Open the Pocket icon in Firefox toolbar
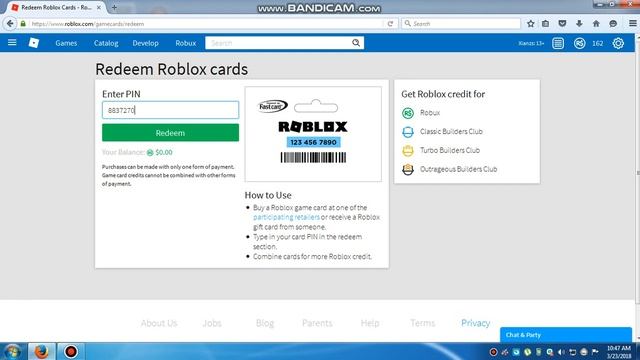This screenshot has width=640, height=360. tap(562, 24)
